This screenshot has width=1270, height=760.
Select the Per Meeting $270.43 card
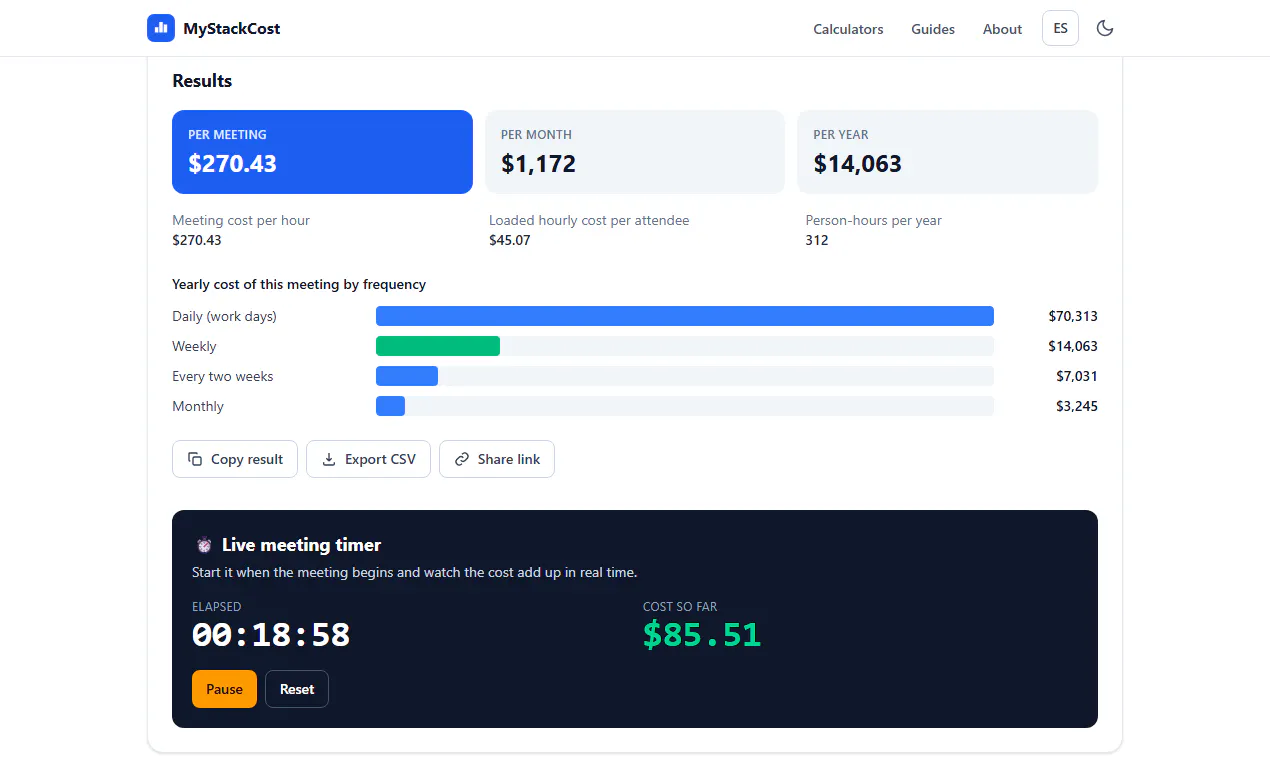tap(322, 152)
